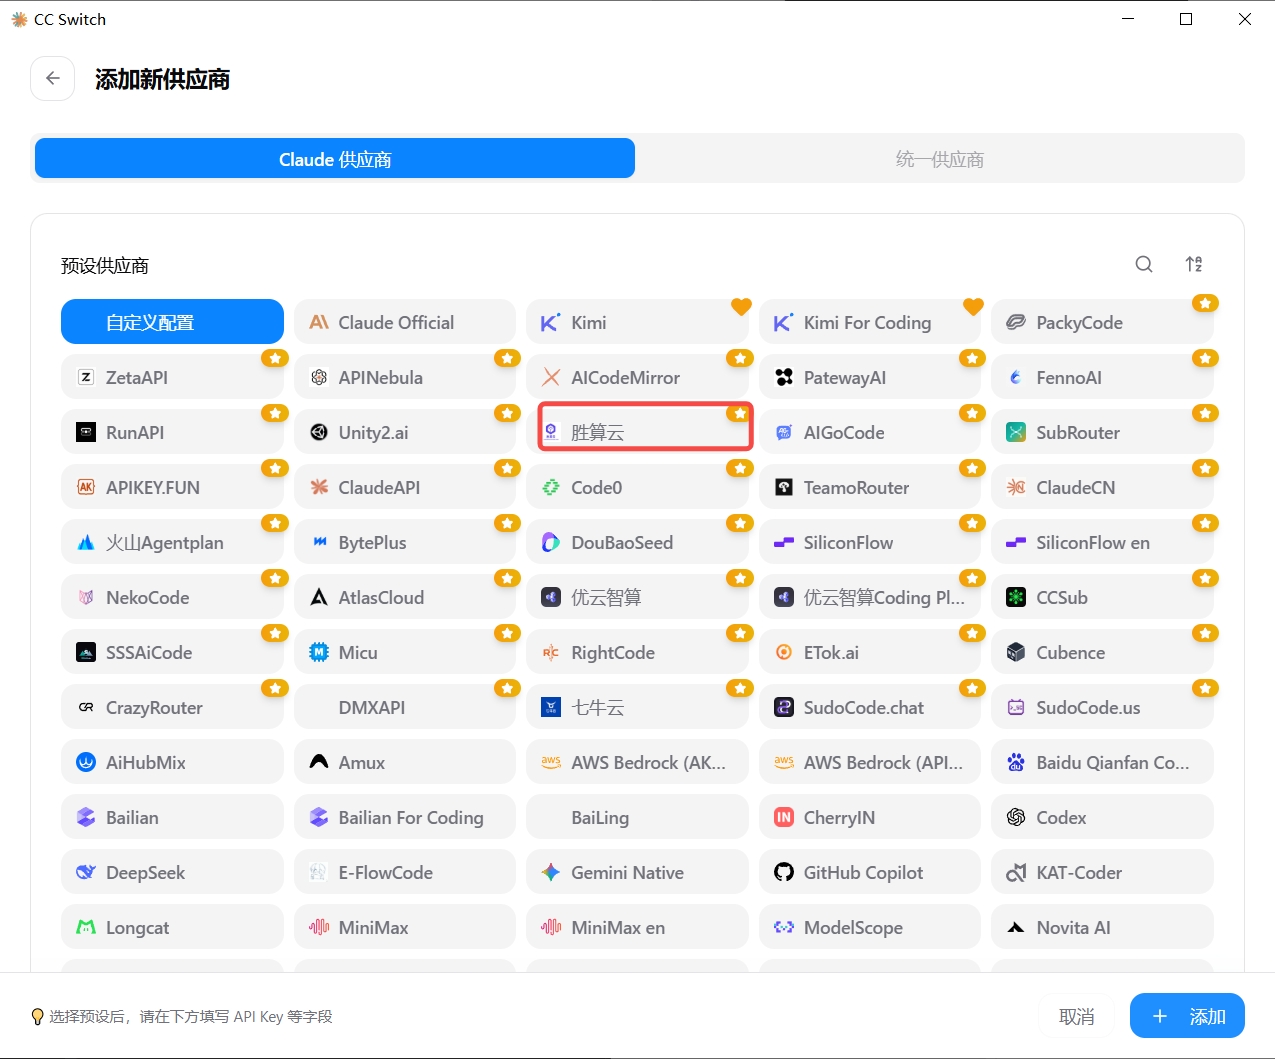
Task: Pick the CCSub provider
Action: click(x=1102, y=597)
